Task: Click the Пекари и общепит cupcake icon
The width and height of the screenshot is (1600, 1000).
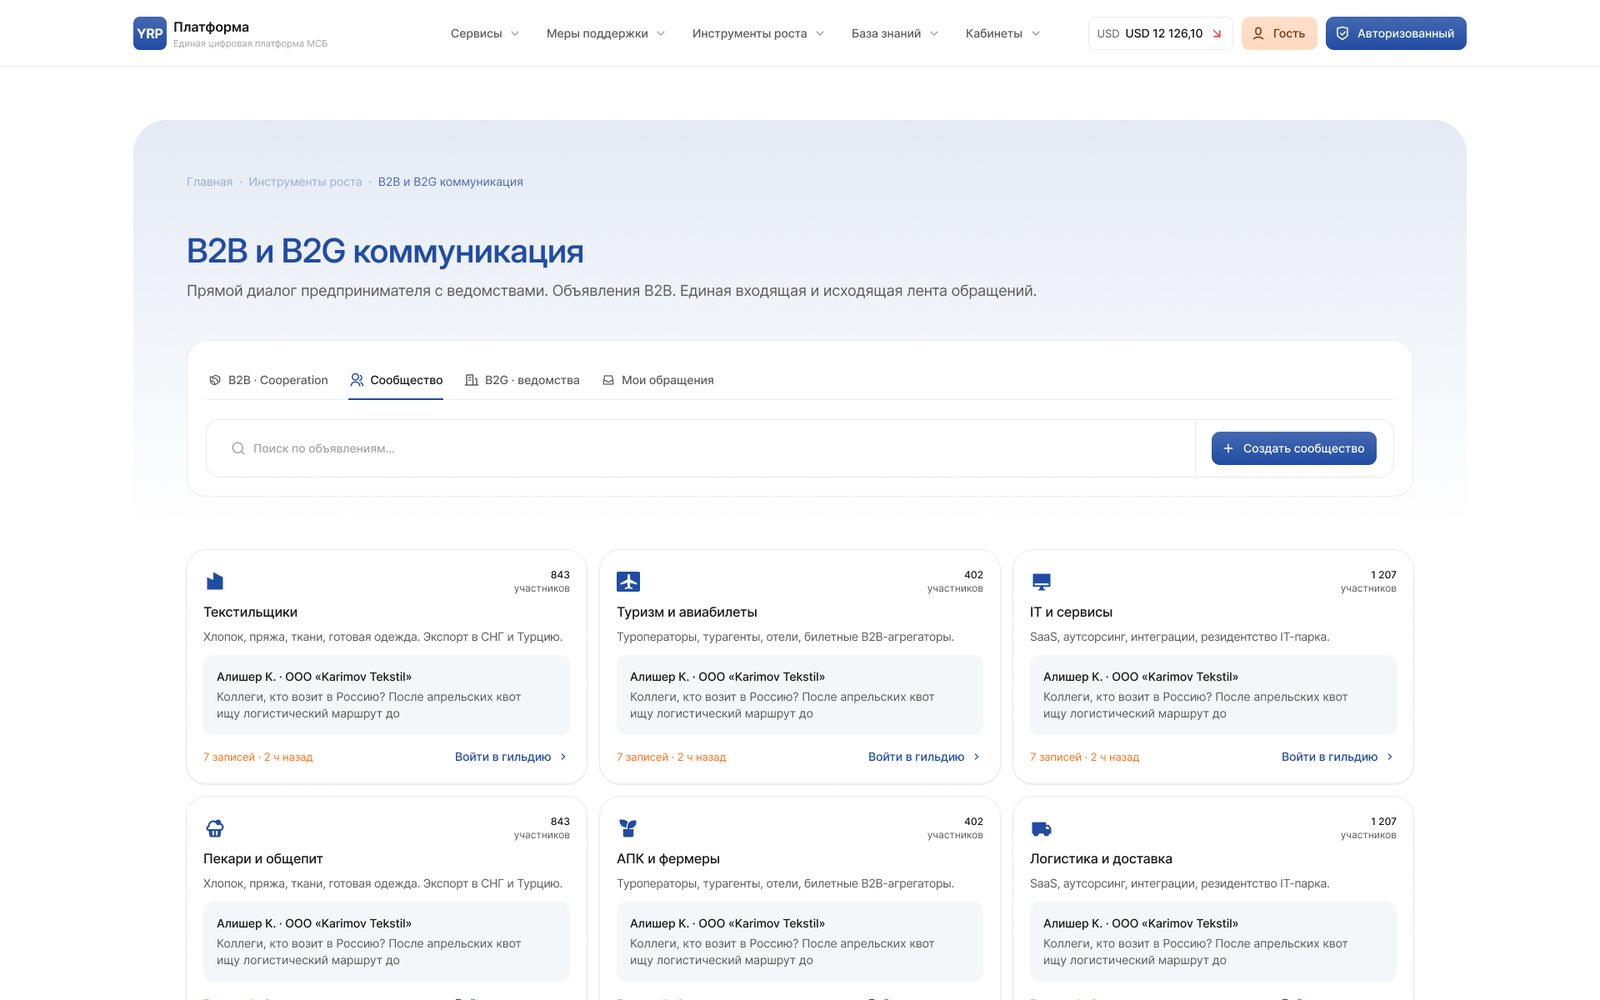Action: (x=214, y=828)
